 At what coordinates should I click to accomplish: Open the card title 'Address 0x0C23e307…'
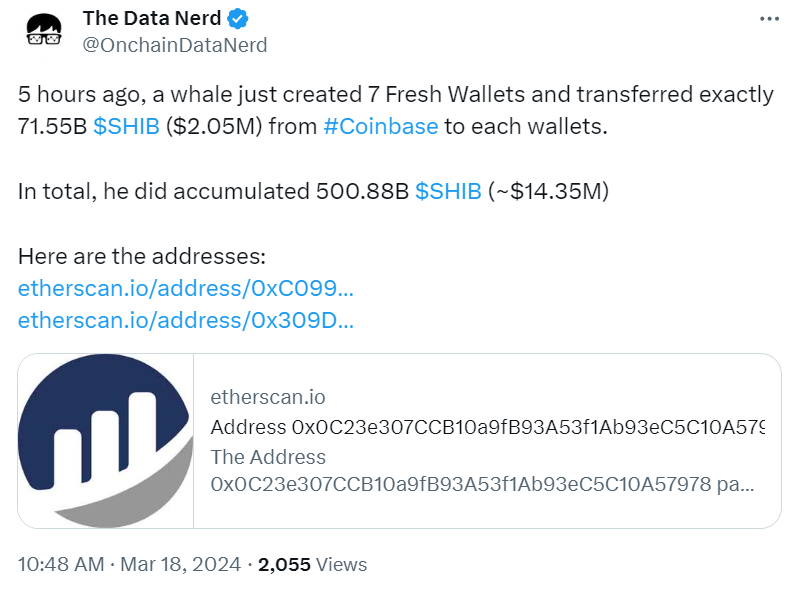click(x=488, y=427)
